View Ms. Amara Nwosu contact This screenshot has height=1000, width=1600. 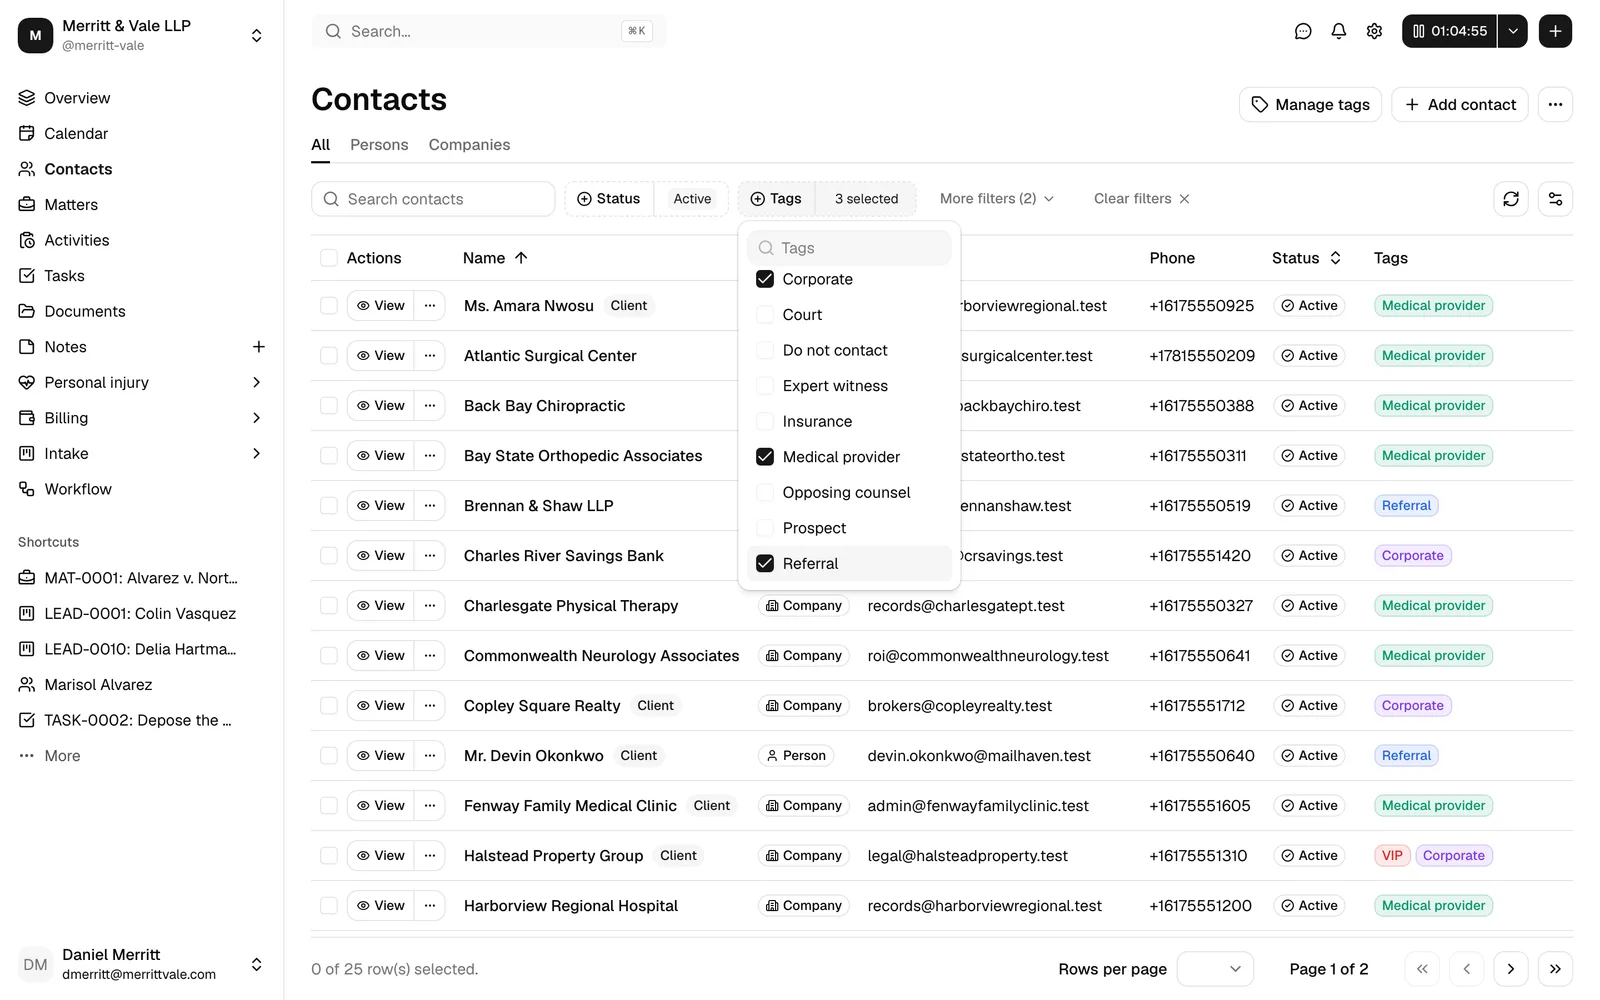(x=381, y=306)
